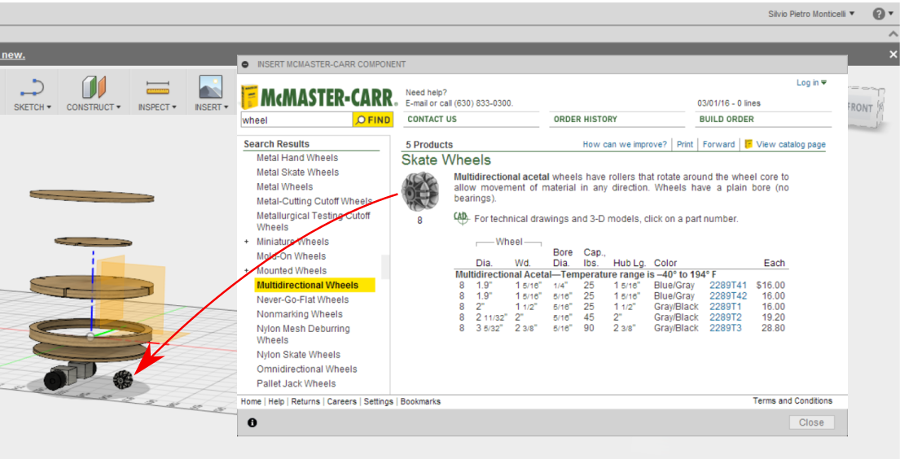
Task: Click the Close button in dialog
Action: (x=811, y=422)
